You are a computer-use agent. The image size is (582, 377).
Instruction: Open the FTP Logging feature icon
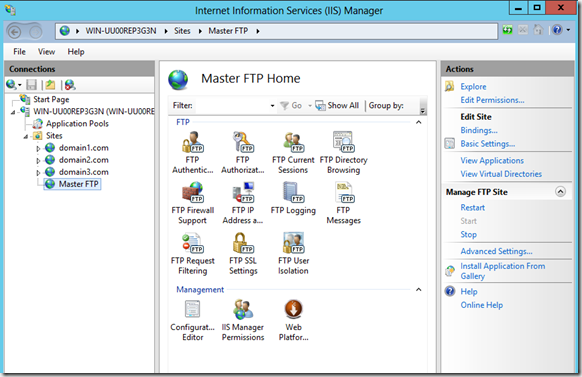pos(293,198)
